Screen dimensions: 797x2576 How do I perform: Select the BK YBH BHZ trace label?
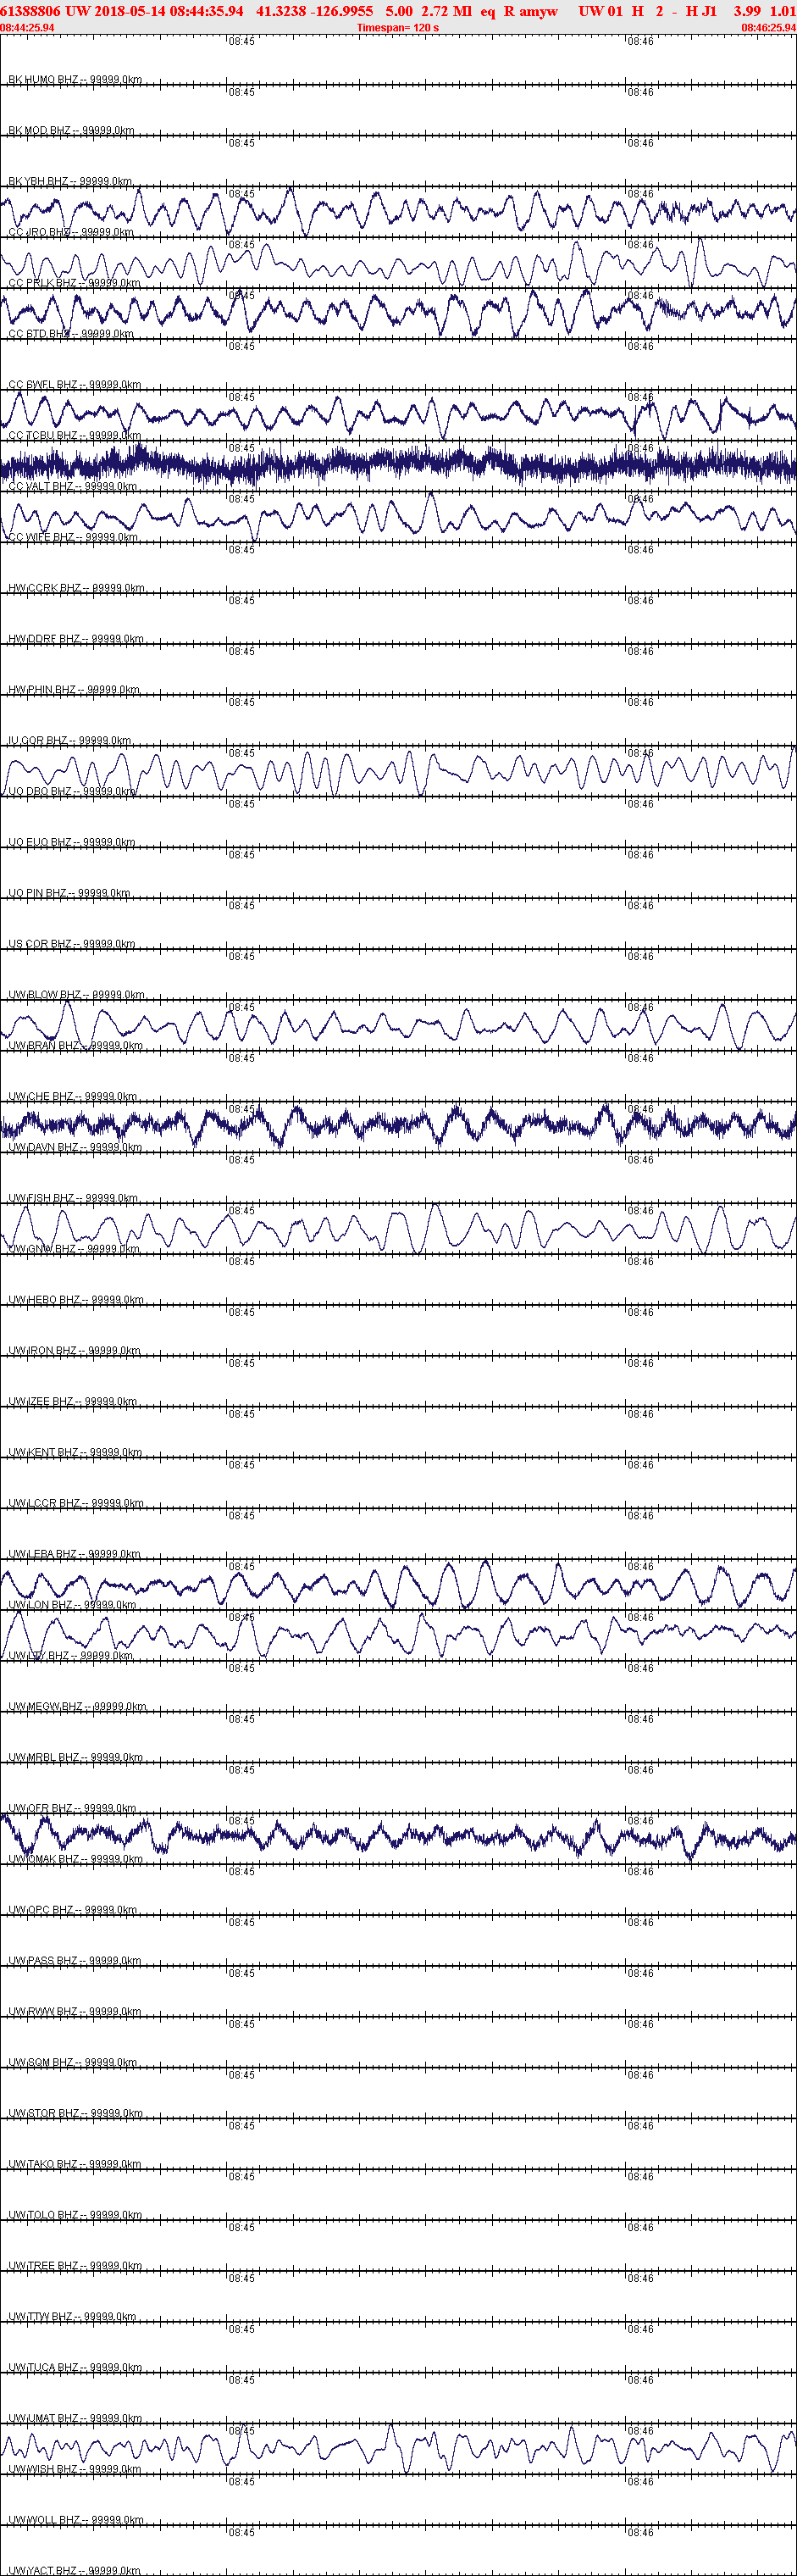click(x=70, y=181)
